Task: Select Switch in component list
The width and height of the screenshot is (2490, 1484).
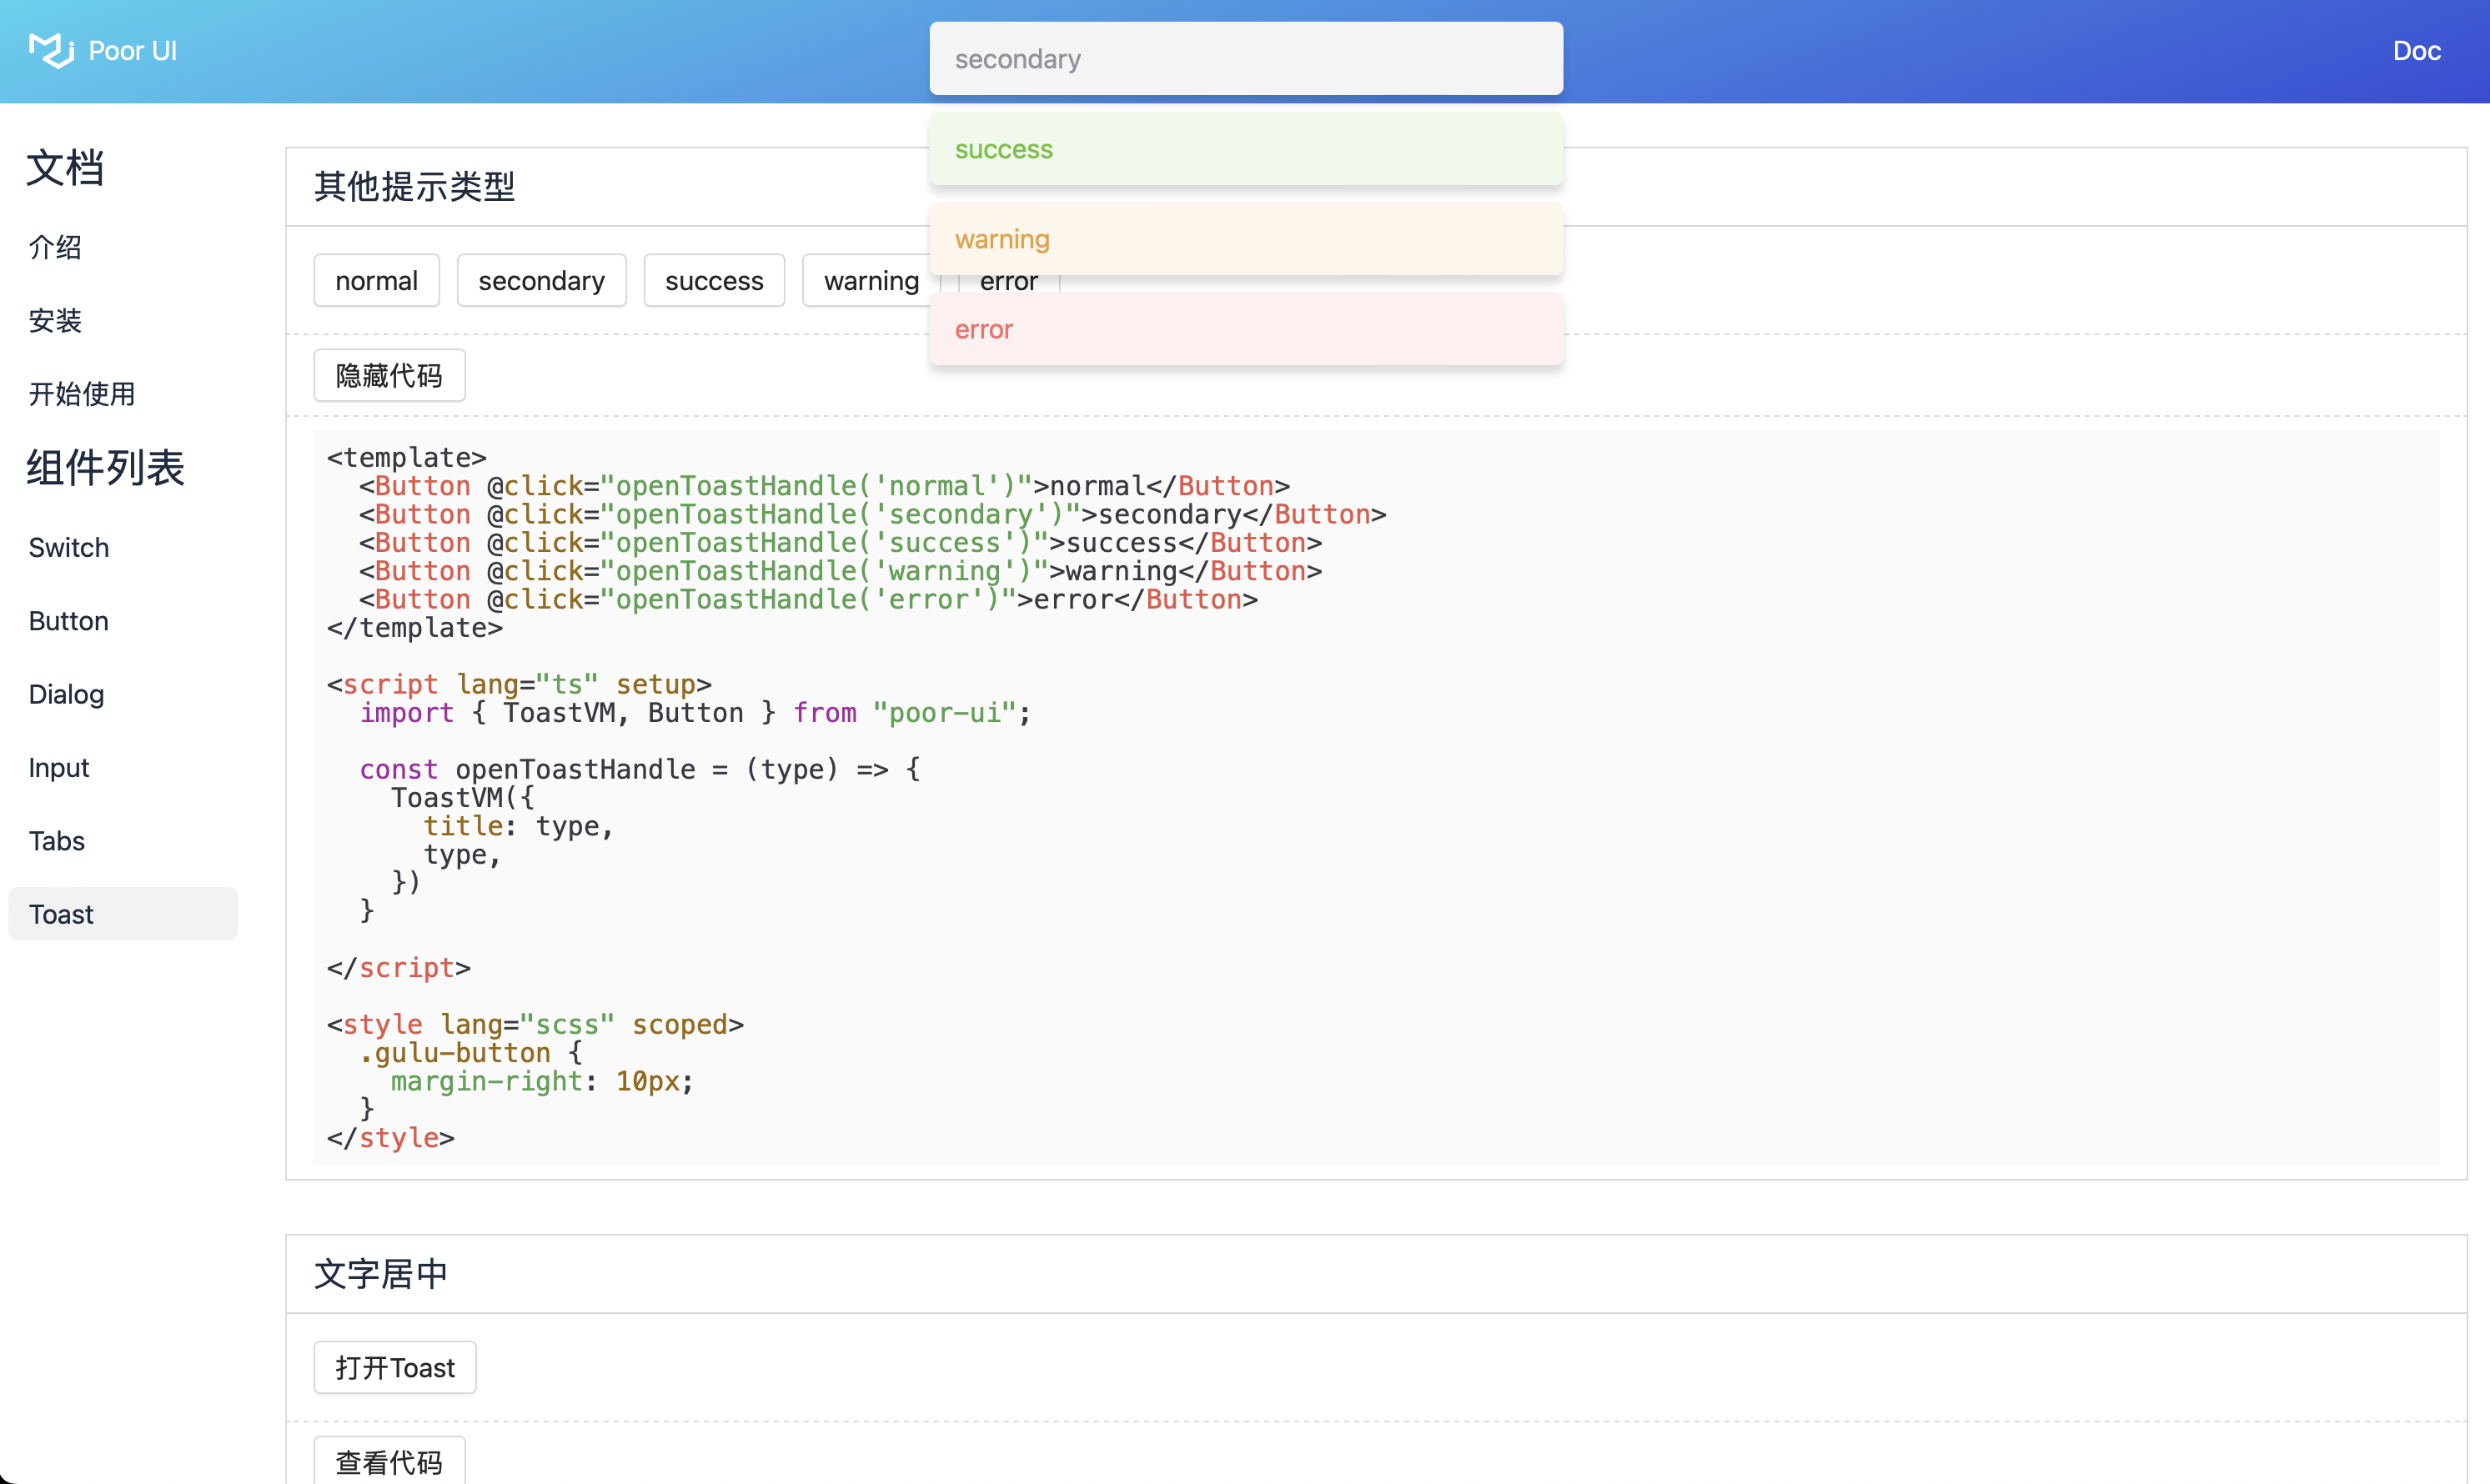Action: pyautogui.click(x=69, y=547)
